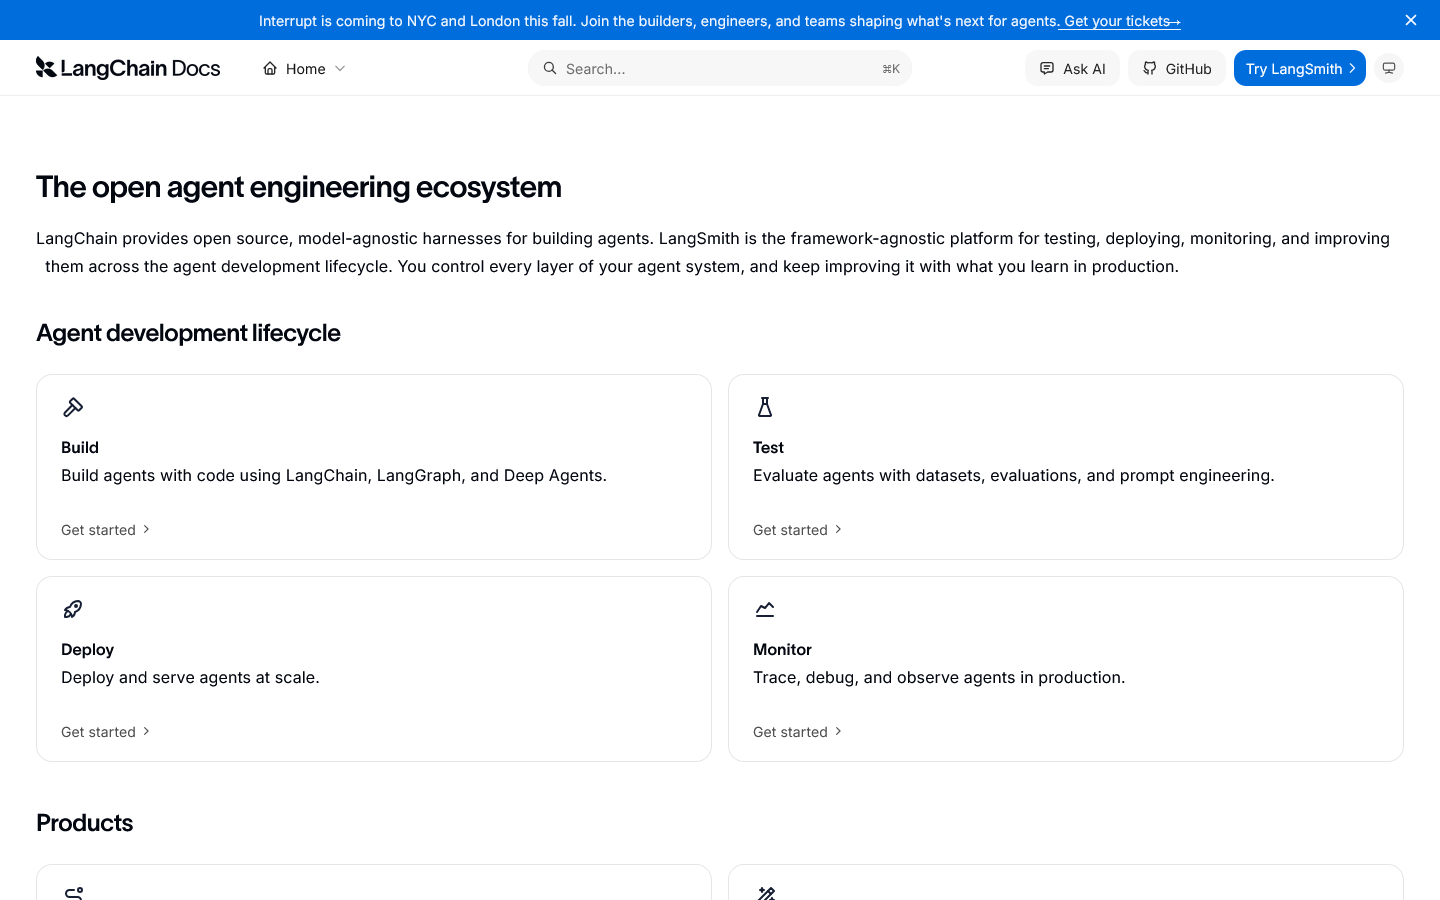This screenshot has width=1440, height=900.
Task: Click the magnifier search icon
Action: [x=550, y=68]
